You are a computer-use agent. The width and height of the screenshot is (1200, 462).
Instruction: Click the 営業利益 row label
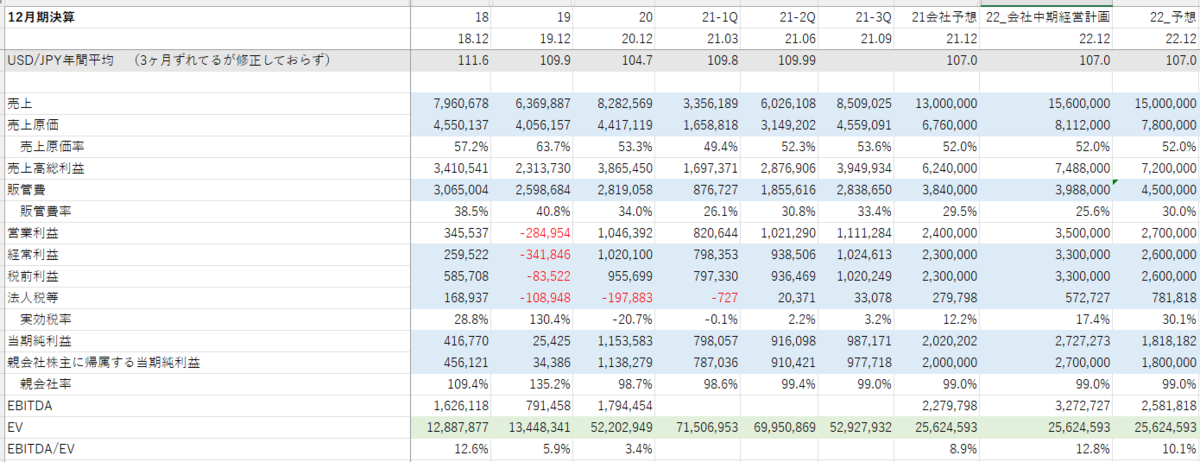(32, 232)
